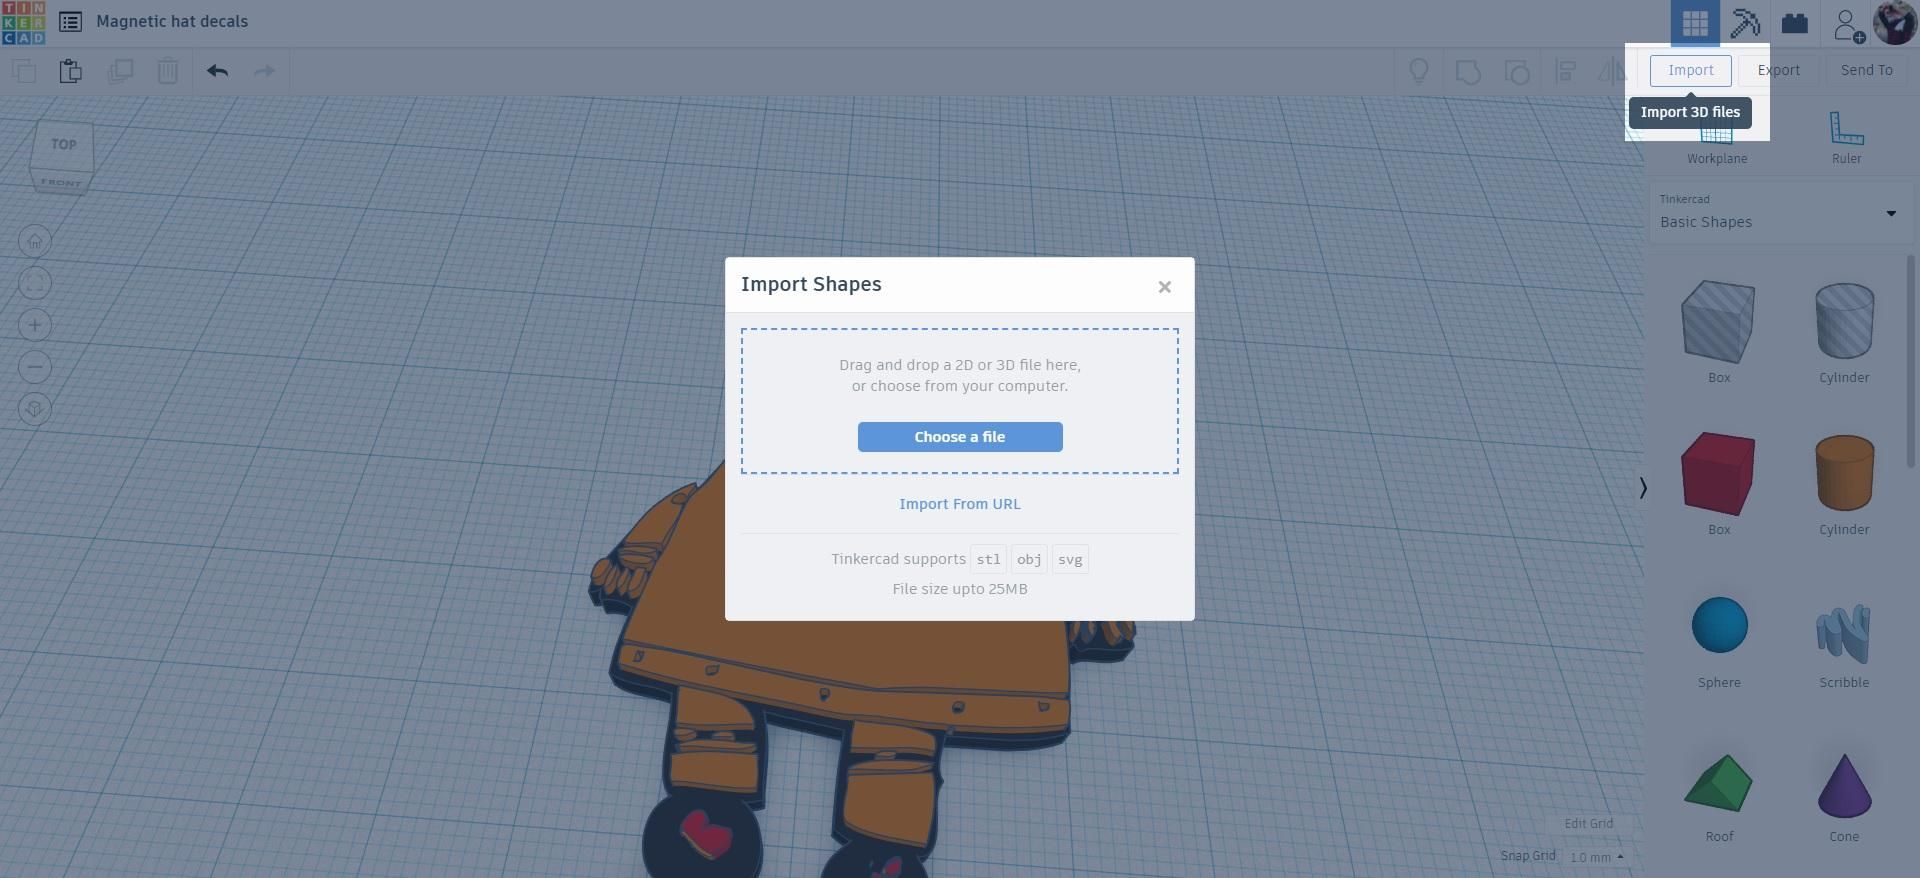1920x878 pixels.
Task: Redo the last undone action
Action: [x=264, y=71]
